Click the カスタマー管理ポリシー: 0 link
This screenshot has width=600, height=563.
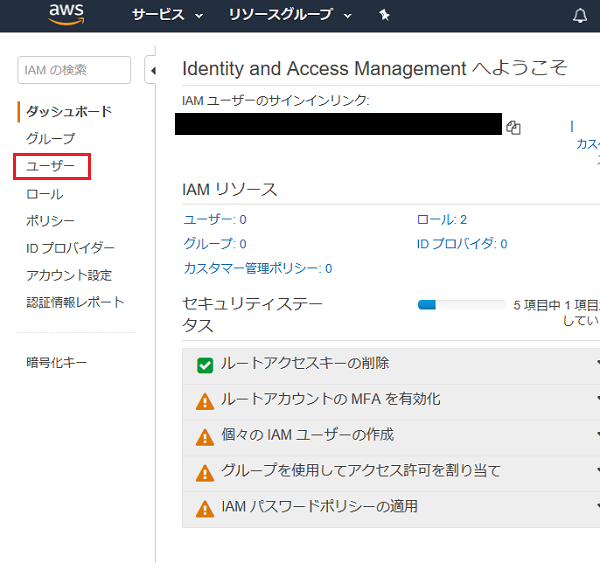click(258, 268)
